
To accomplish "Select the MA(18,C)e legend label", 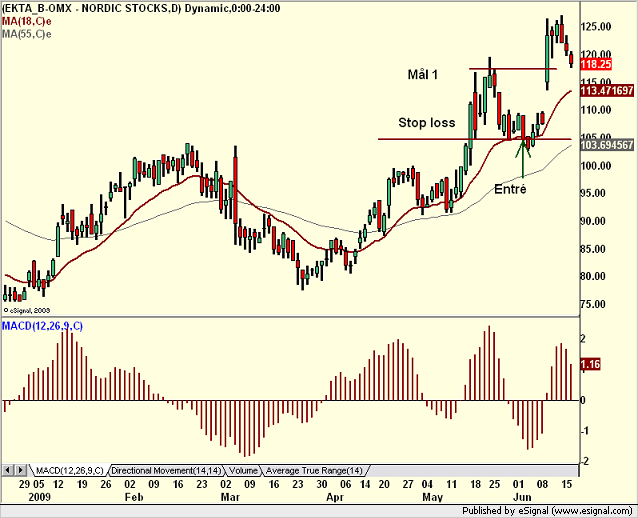I will [26, 21].
